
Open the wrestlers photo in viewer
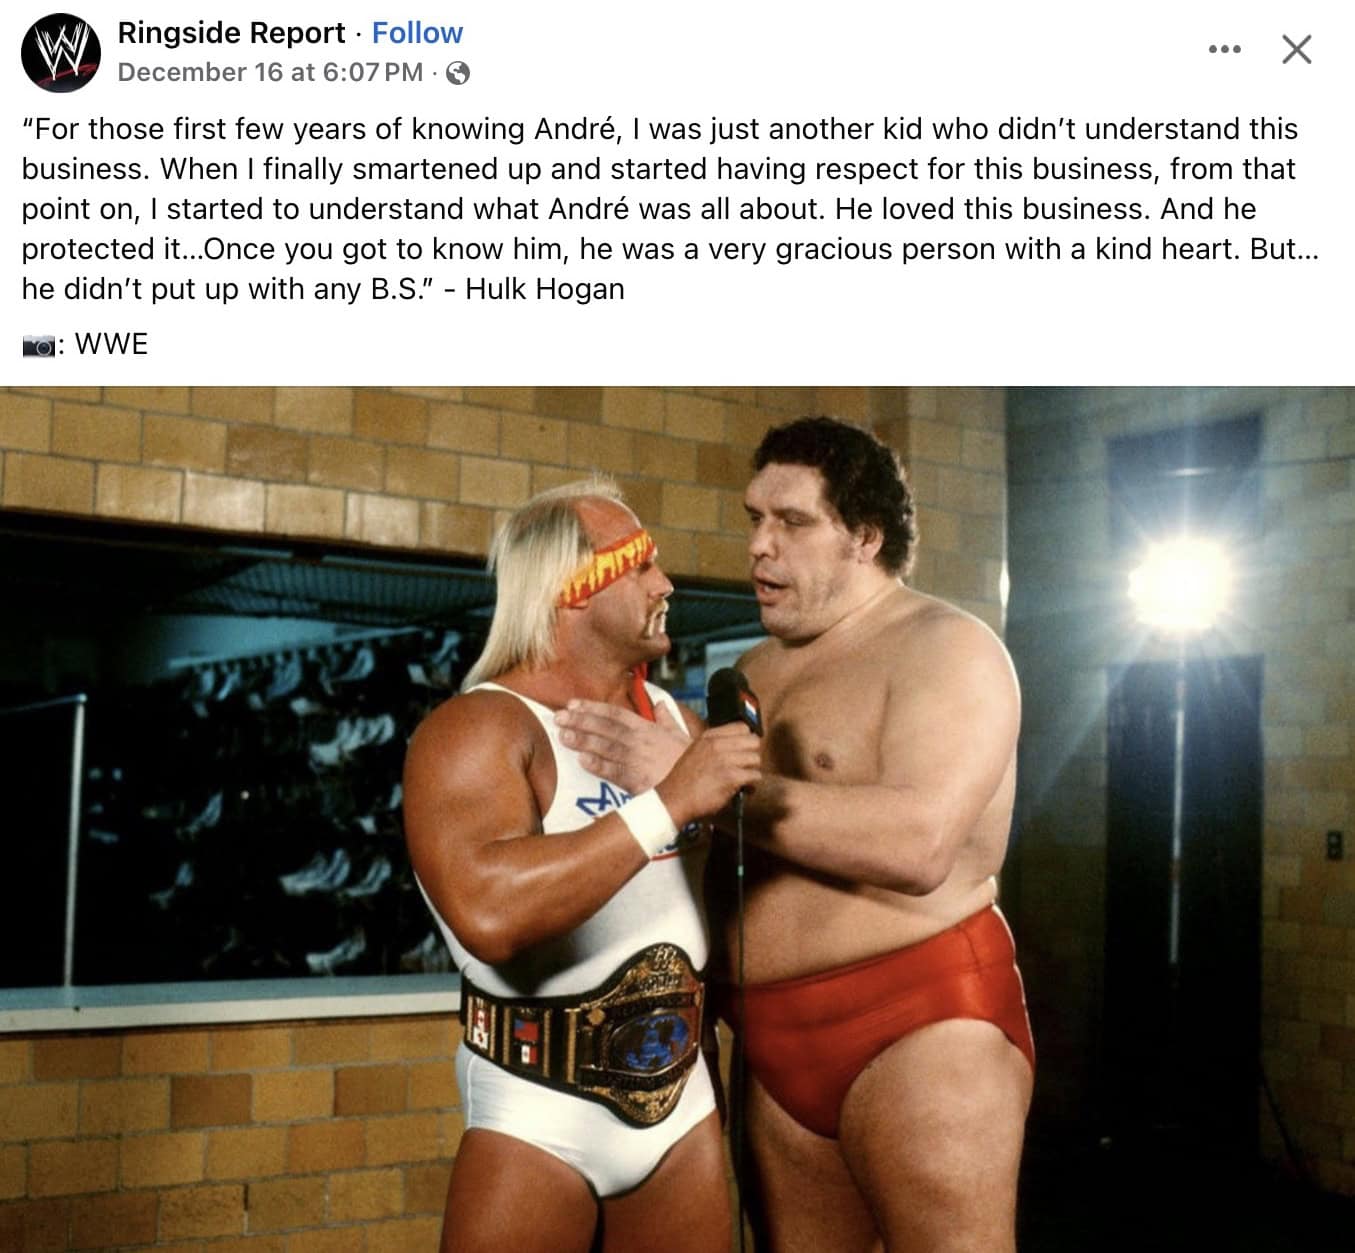click(x=677, y=819)
